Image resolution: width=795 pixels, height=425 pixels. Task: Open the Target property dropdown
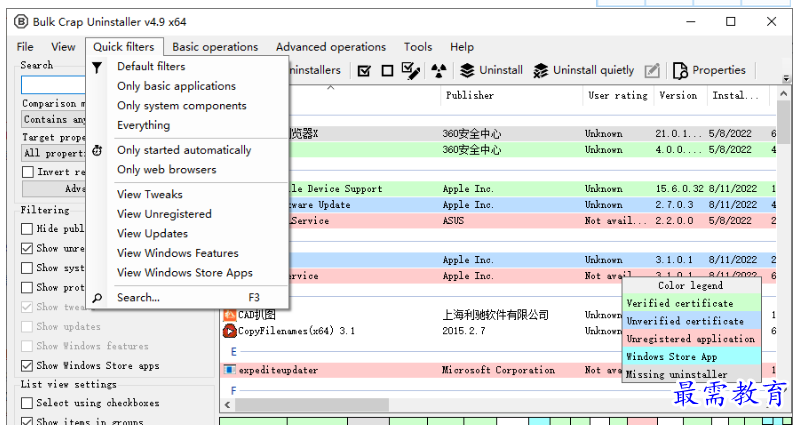pyautogui.click(x=52, y=153)
